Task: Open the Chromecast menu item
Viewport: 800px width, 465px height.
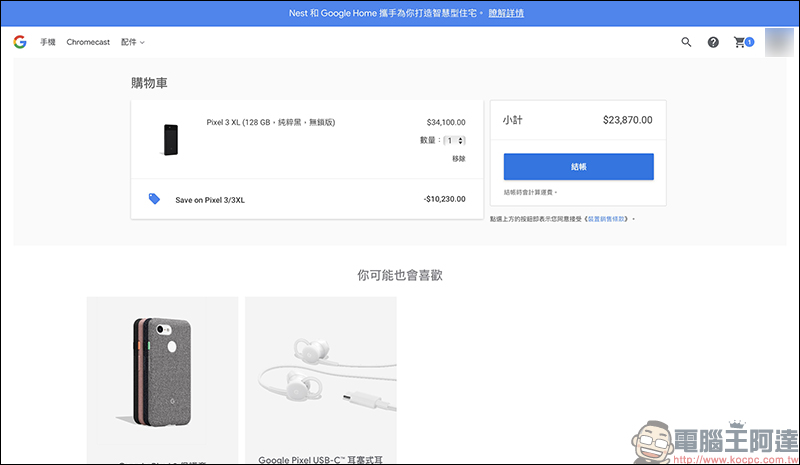Action: [x=88, y=42]
